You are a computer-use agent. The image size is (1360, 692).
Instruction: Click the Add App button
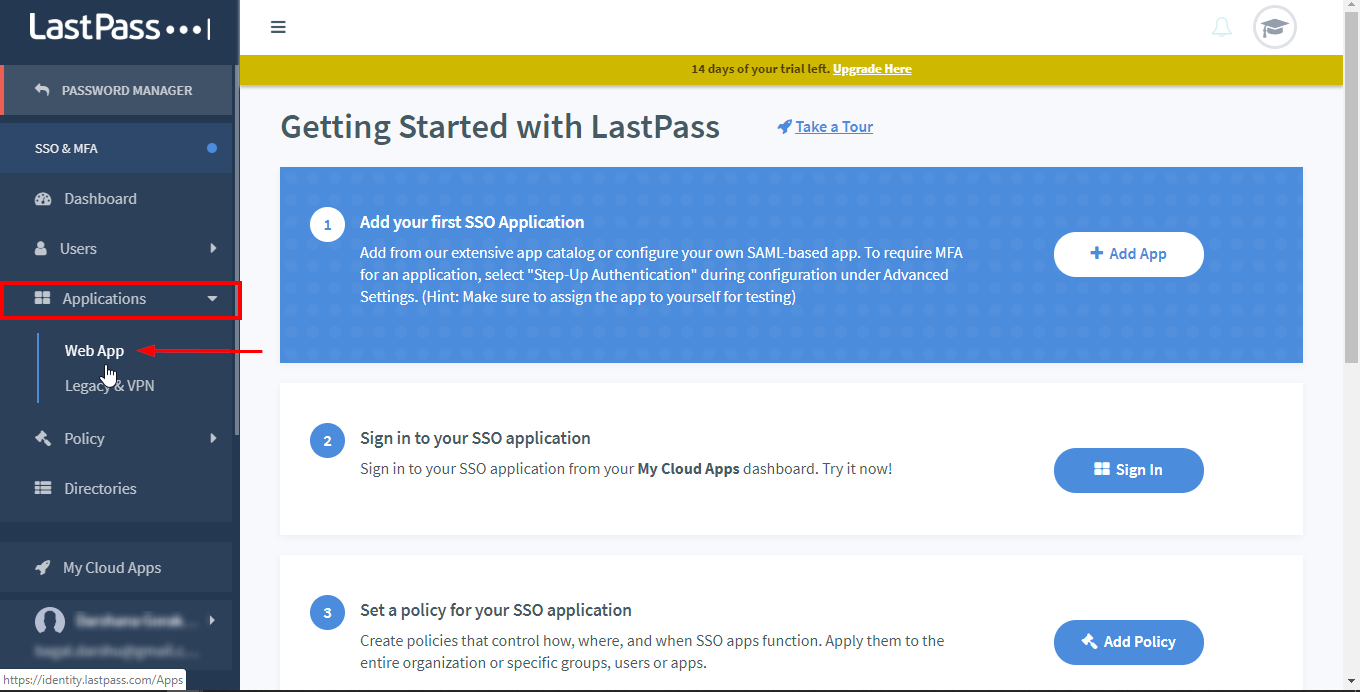1128,254
